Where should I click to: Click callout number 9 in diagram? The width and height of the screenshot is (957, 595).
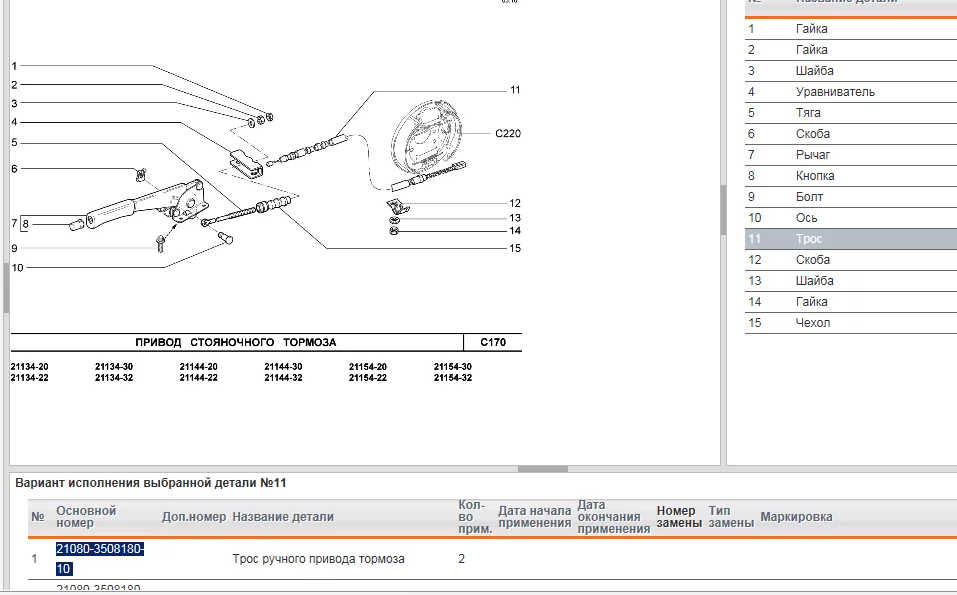click(x=14, y=248)
